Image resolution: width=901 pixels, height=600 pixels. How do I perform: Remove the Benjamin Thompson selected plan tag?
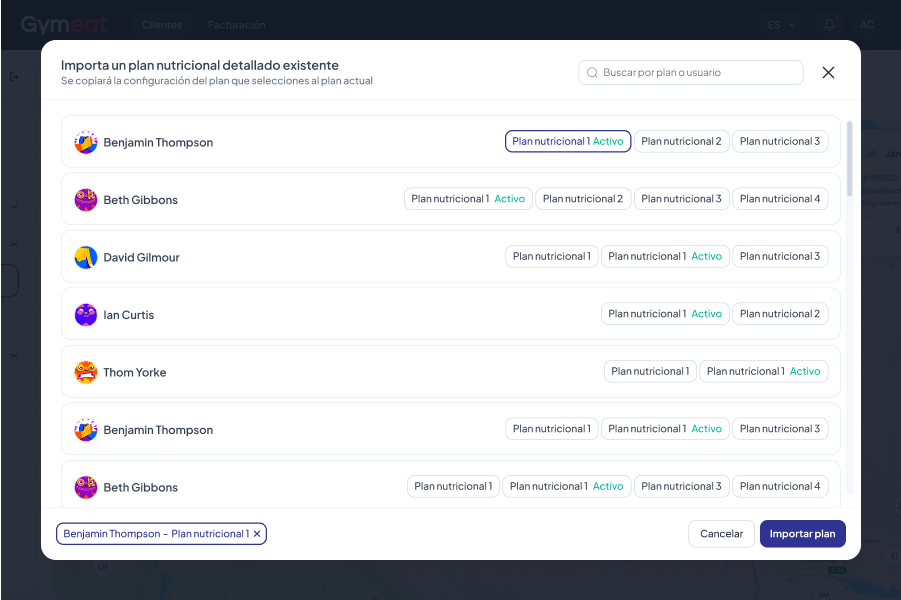(257, 534)
